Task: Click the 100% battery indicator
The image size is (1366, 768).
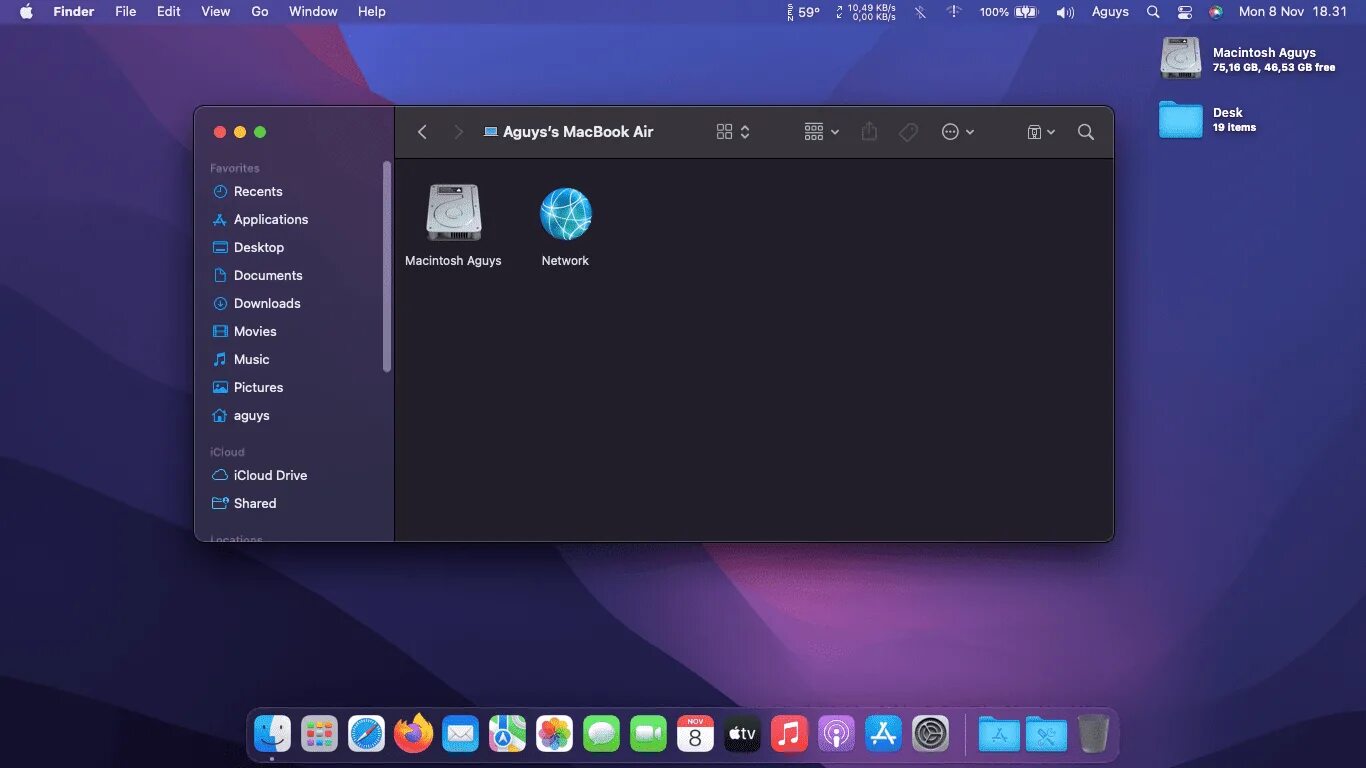Action: click(1009, 12)
